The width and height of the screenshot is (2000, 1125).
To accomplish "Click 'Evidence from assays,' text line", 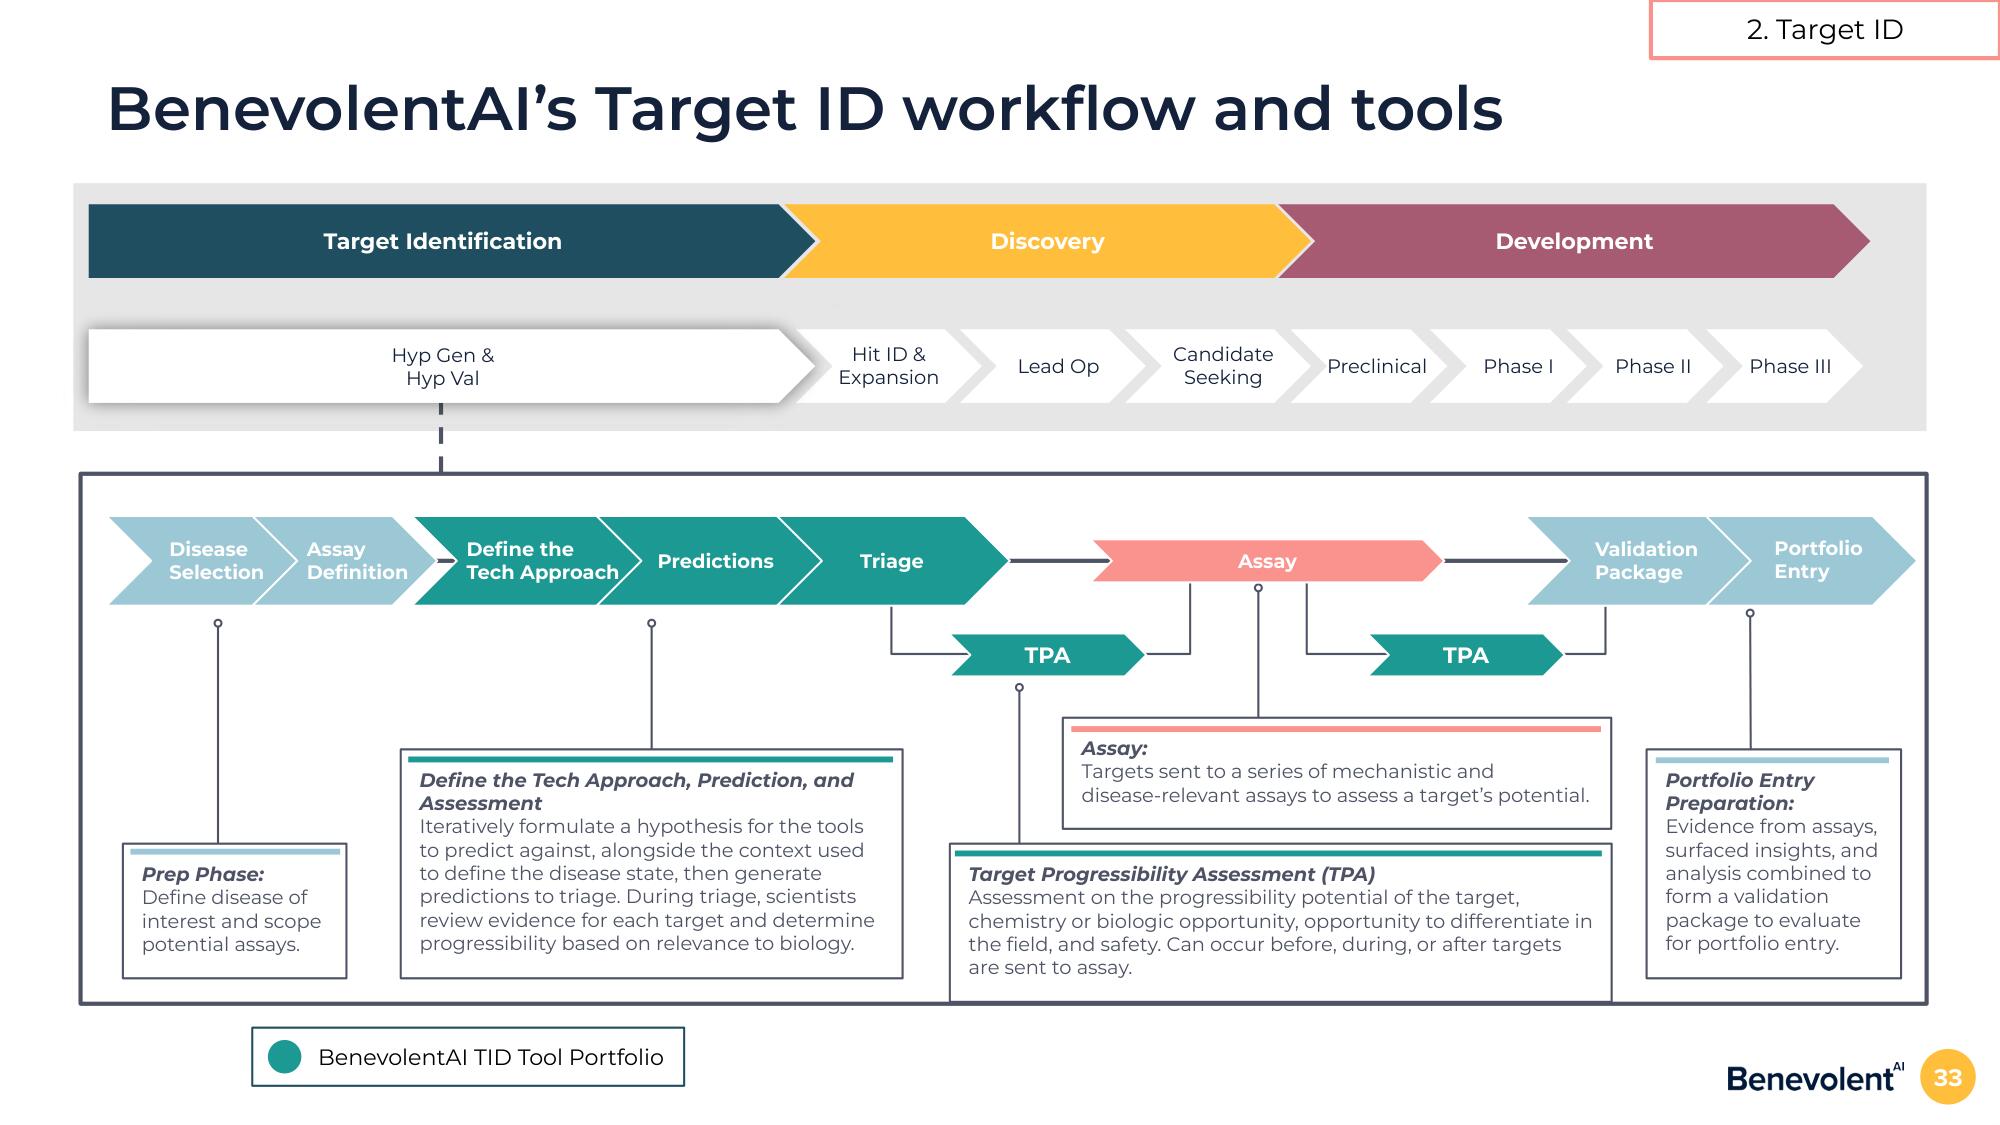I will [x=1771, y=827].
